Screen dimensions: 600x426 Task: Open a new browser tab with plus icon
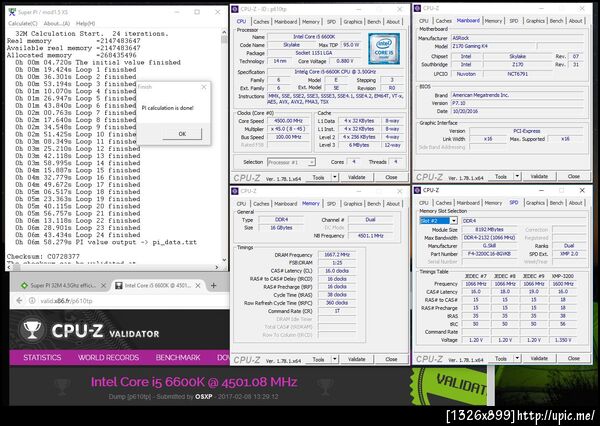[x=214, y=285]
